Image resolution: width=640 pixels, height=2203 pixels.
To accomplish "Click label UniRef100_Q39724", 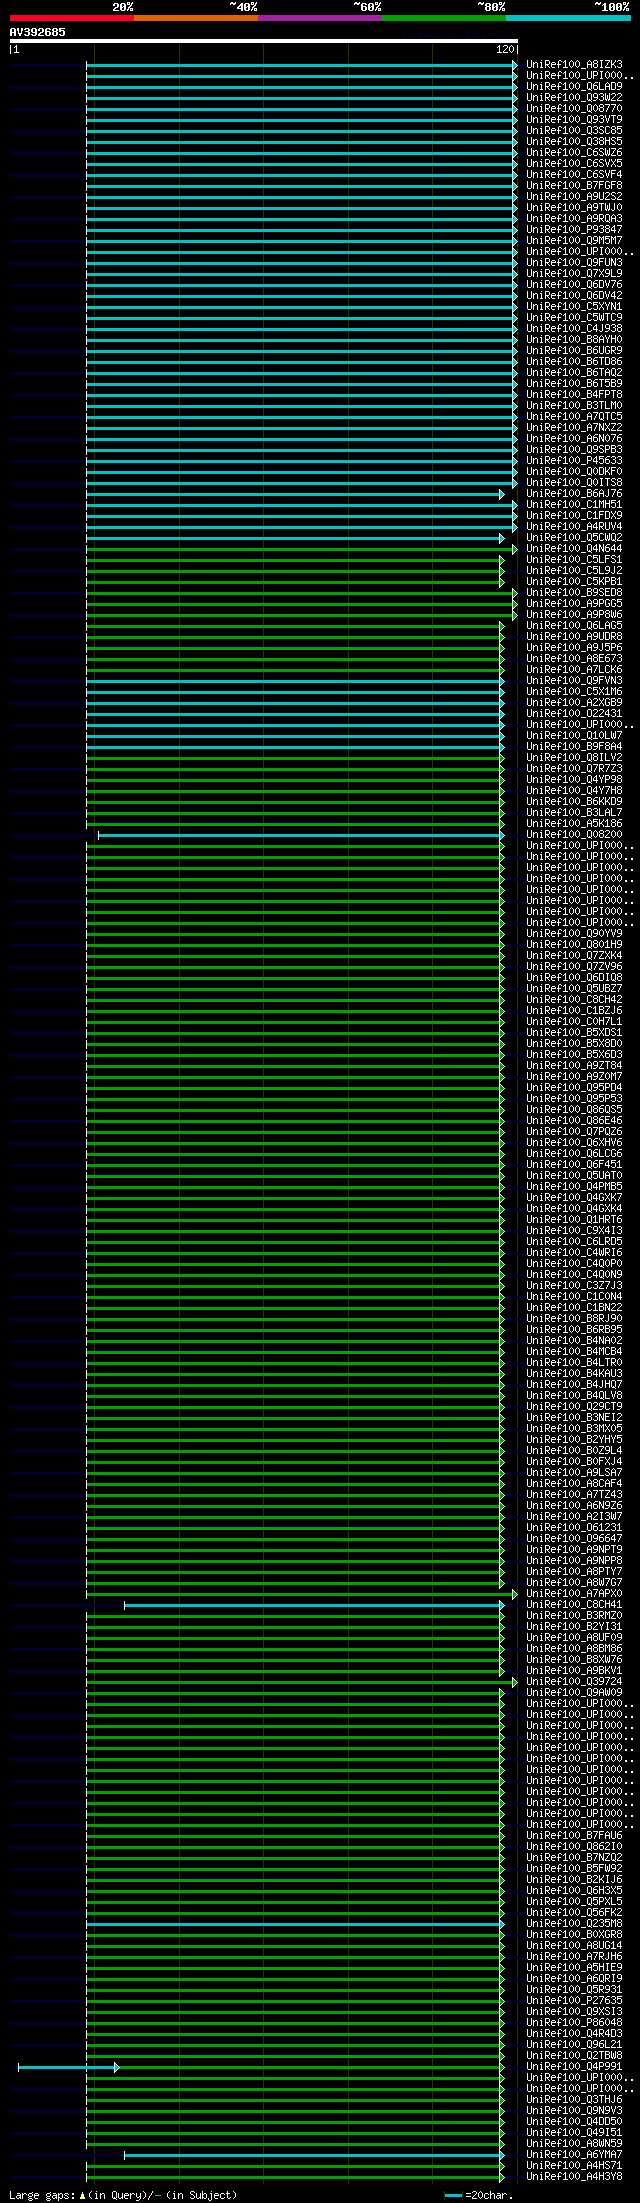I will click(574, 1682).
